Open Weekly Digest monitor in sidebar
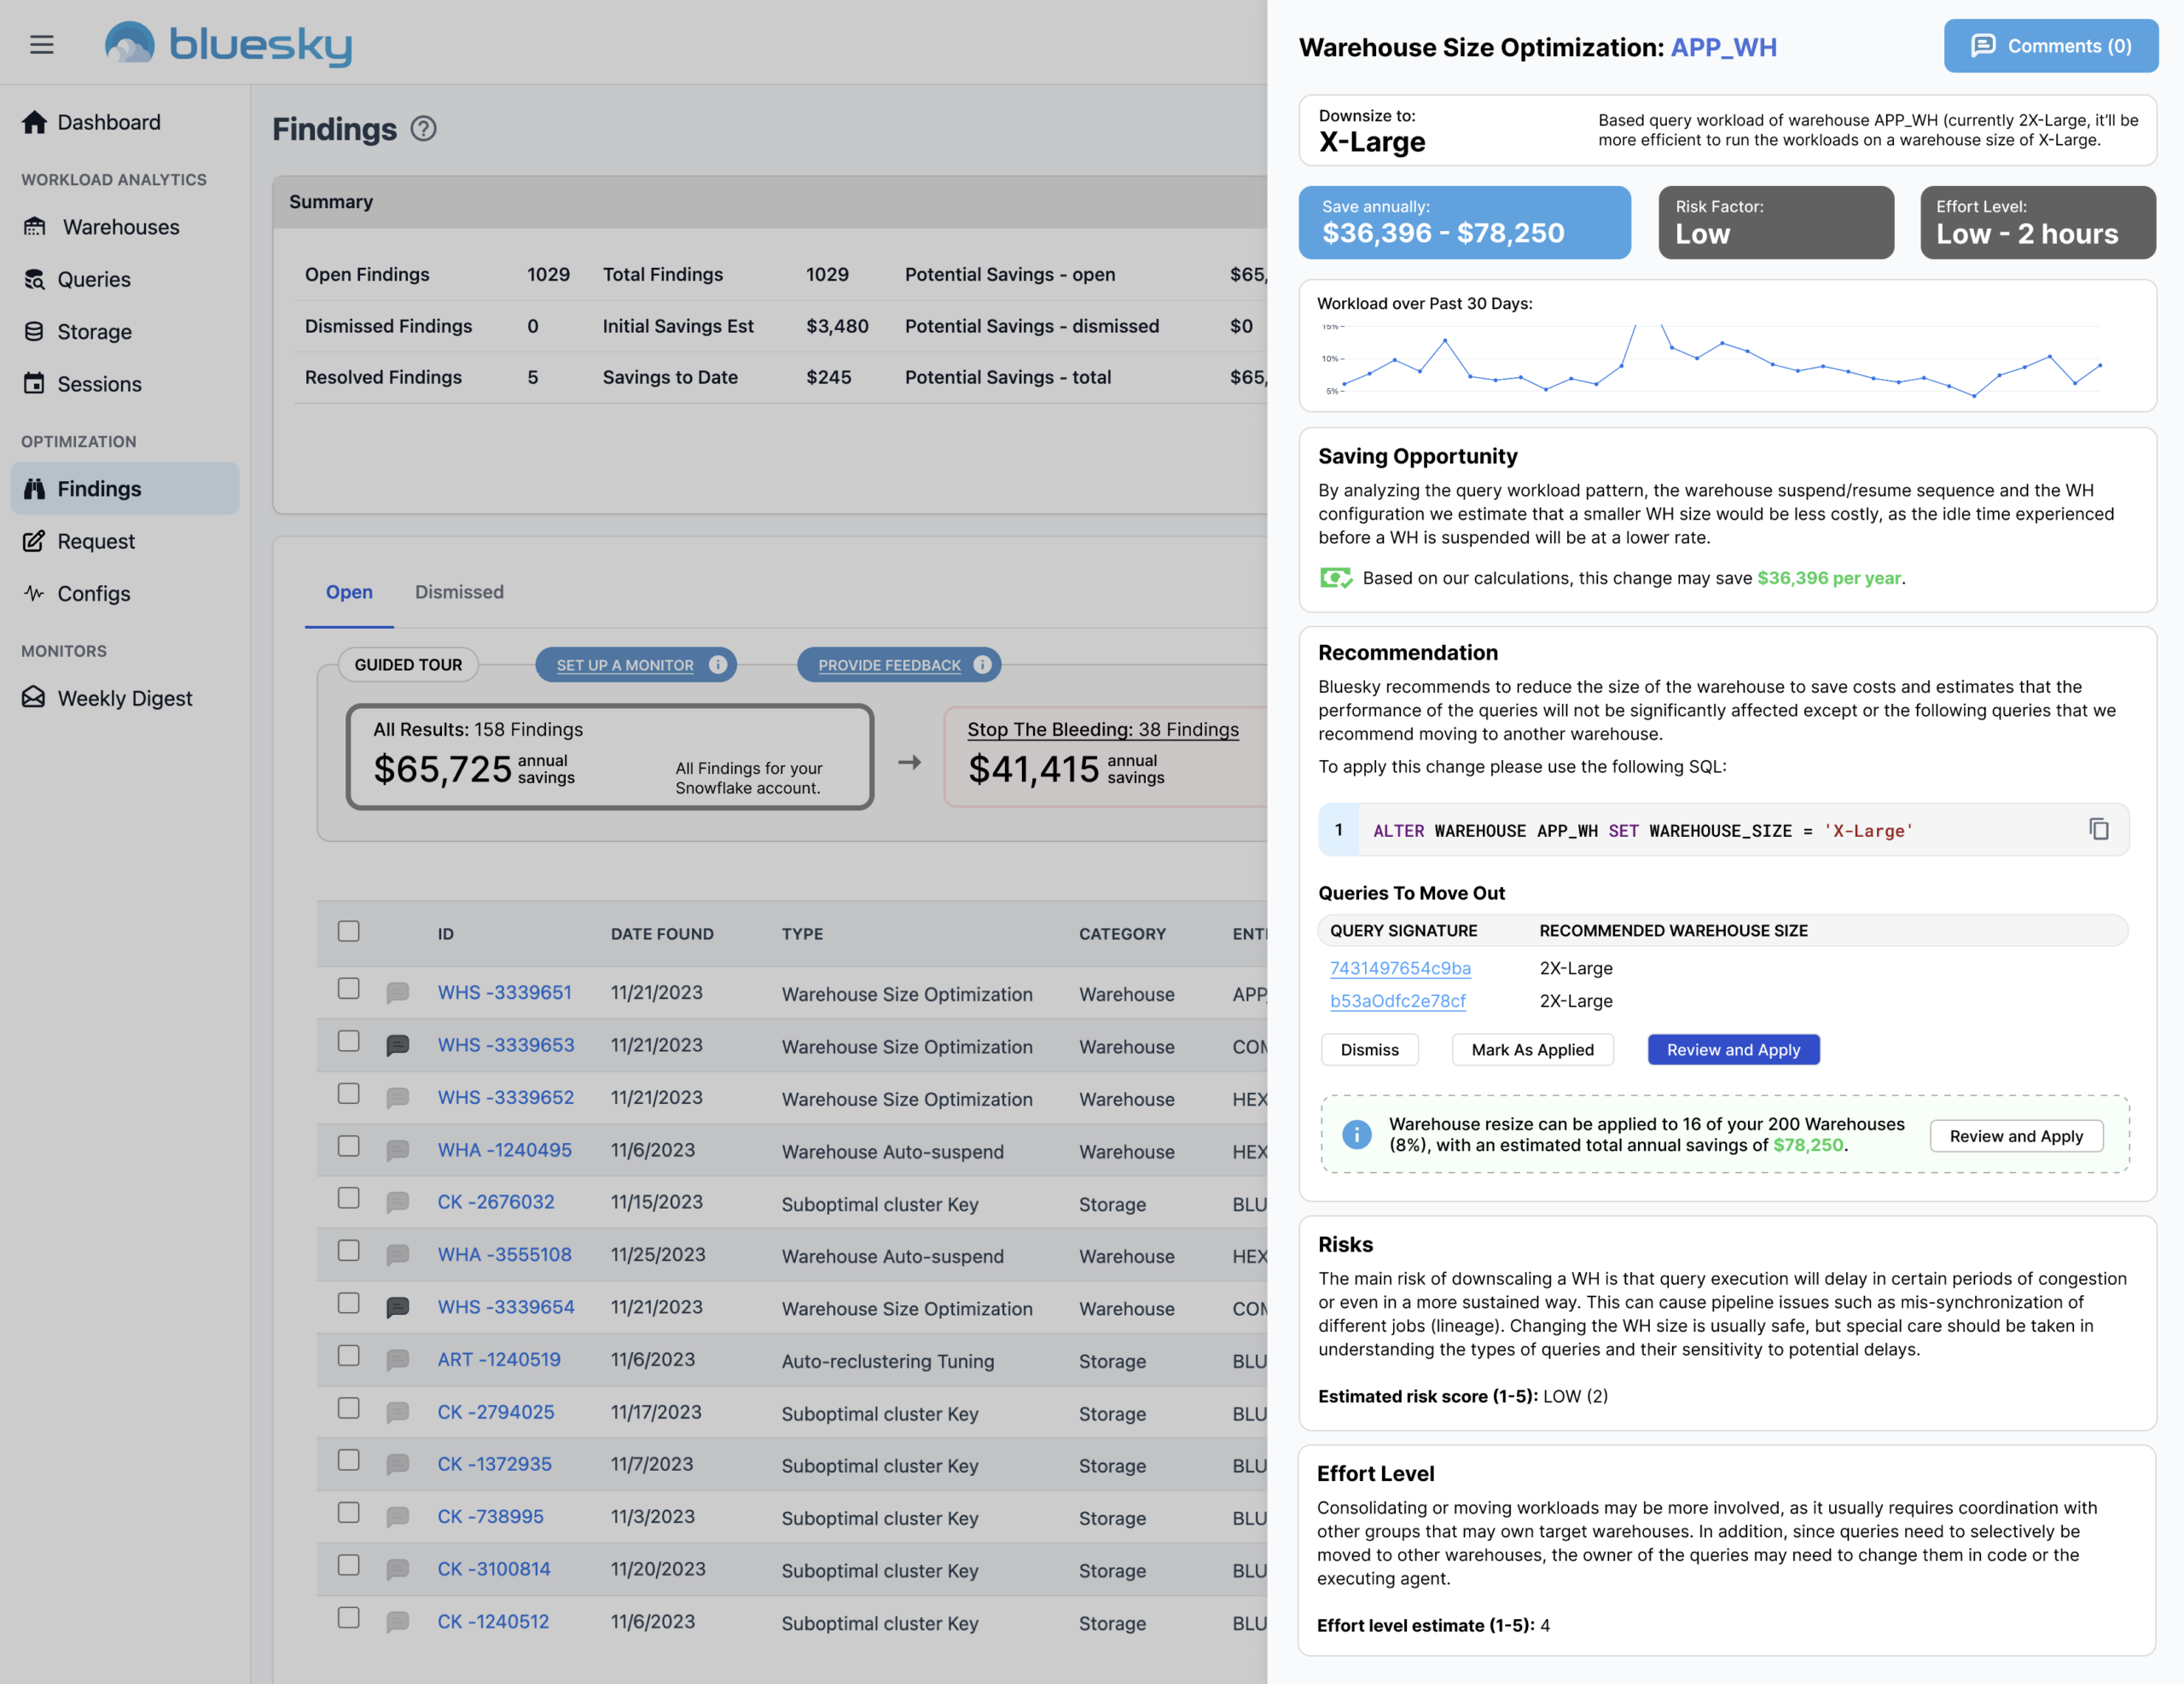 click(x=124, y=698)
